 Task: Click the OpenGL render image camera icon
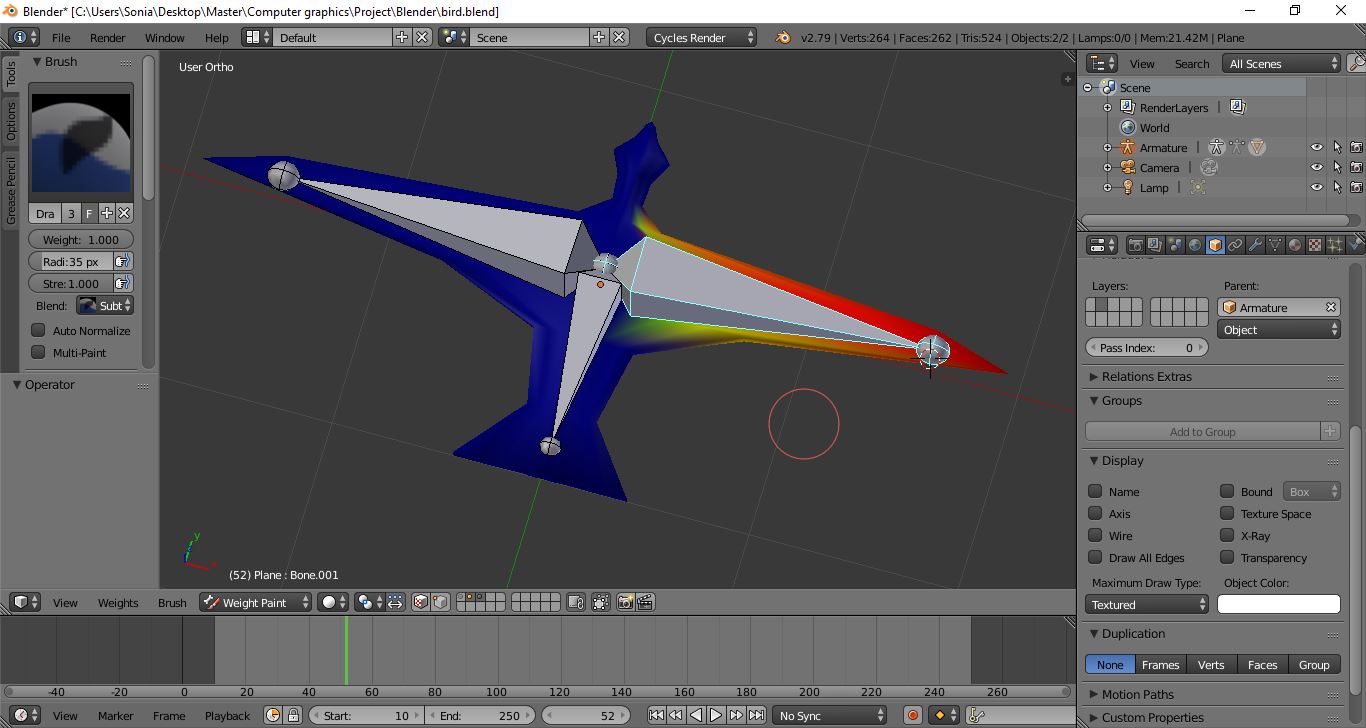pos(625,602)
